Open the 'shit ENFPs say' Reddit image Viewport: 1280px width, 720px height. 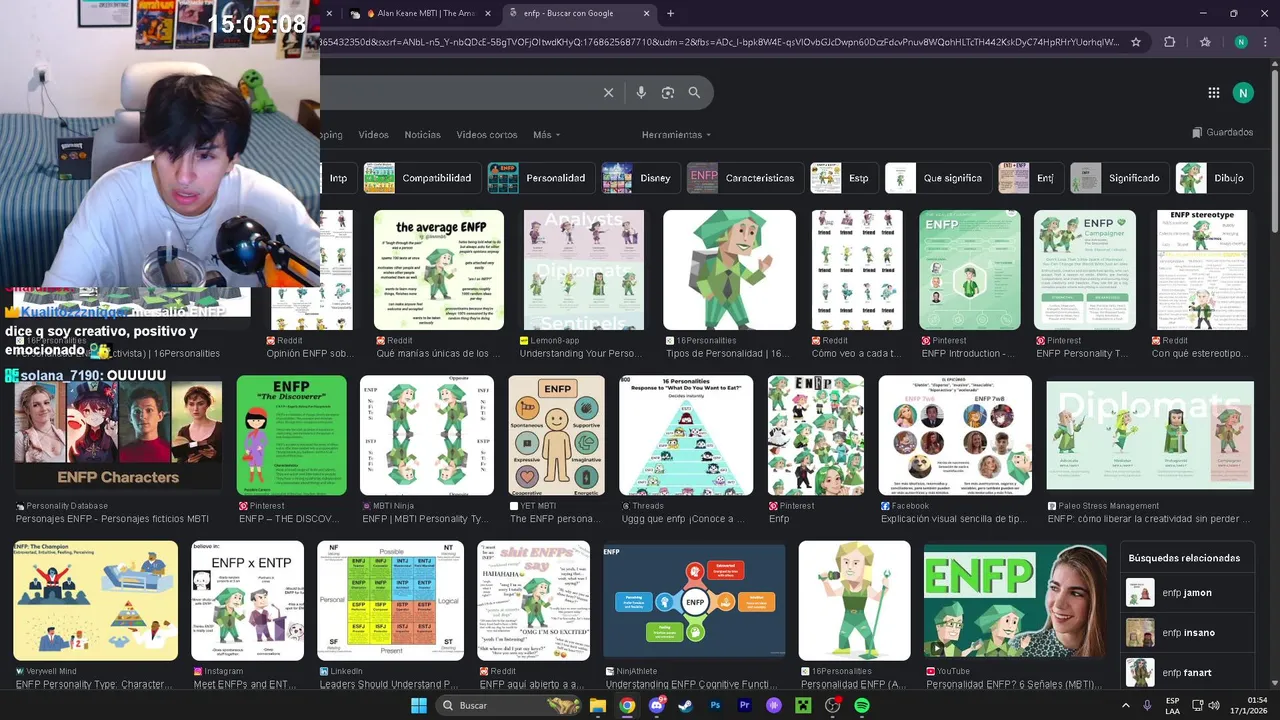click(x=533, y=601)
